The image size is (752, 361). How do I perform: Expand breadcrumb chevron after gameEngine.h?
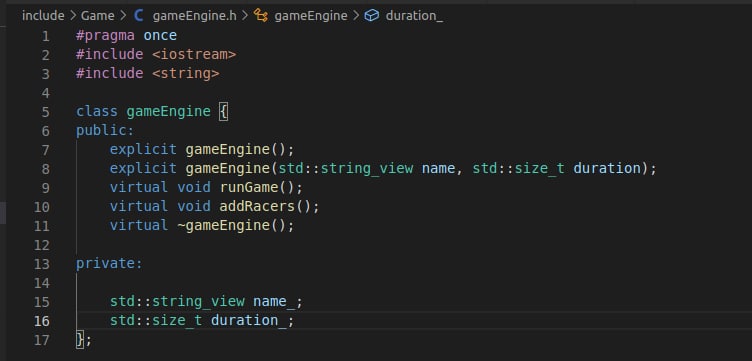click(x=245, y=16)
